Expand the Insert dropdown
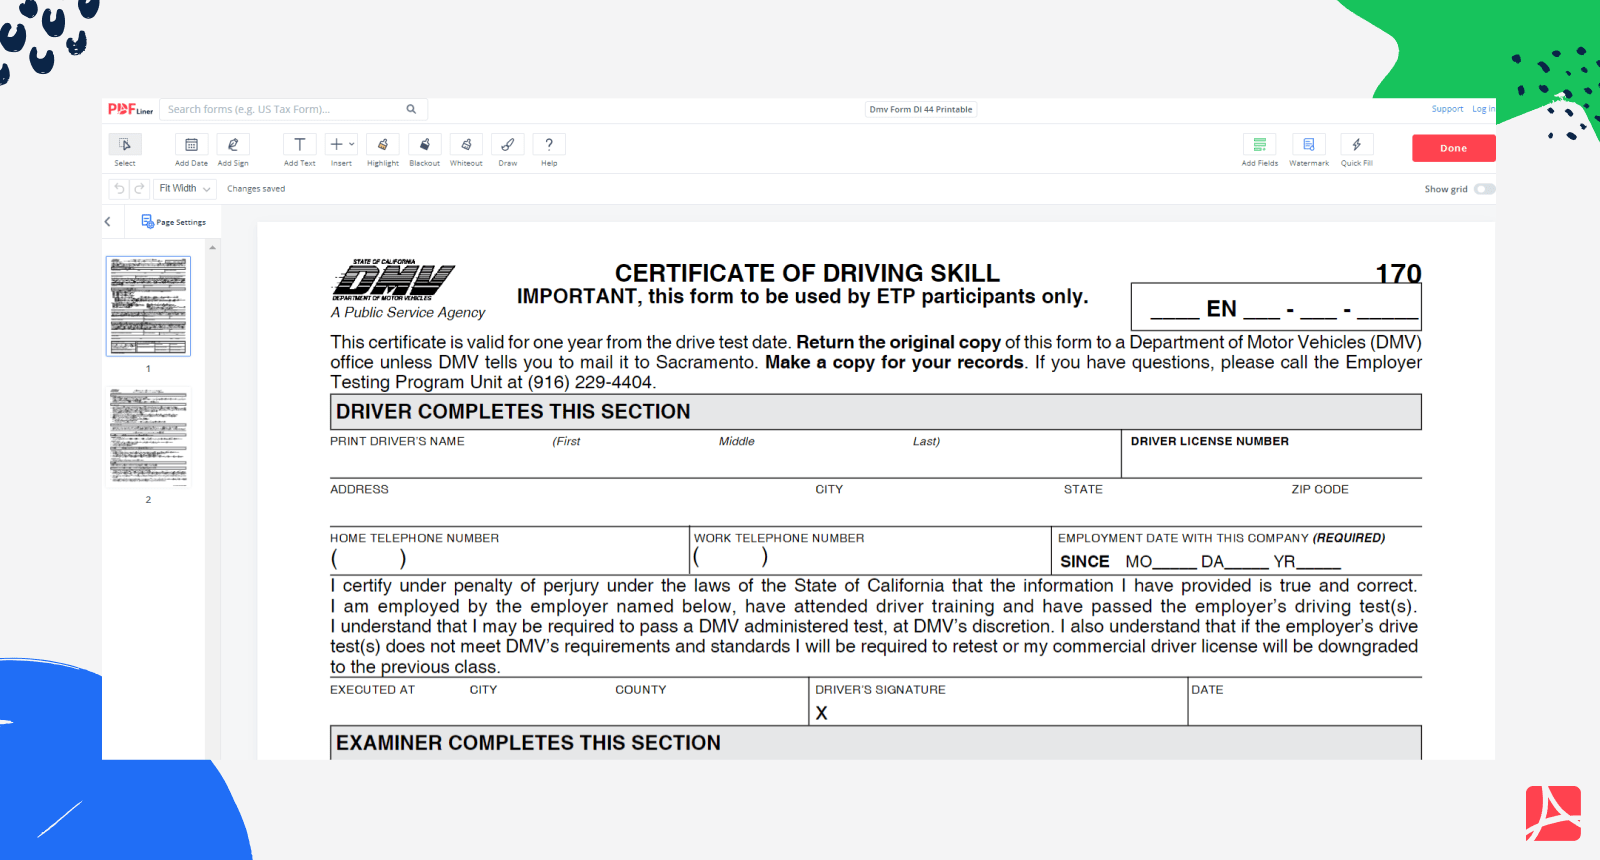The height and width of the screenshot is (860, 1600). pyautogui.click(x=342, y=146)
